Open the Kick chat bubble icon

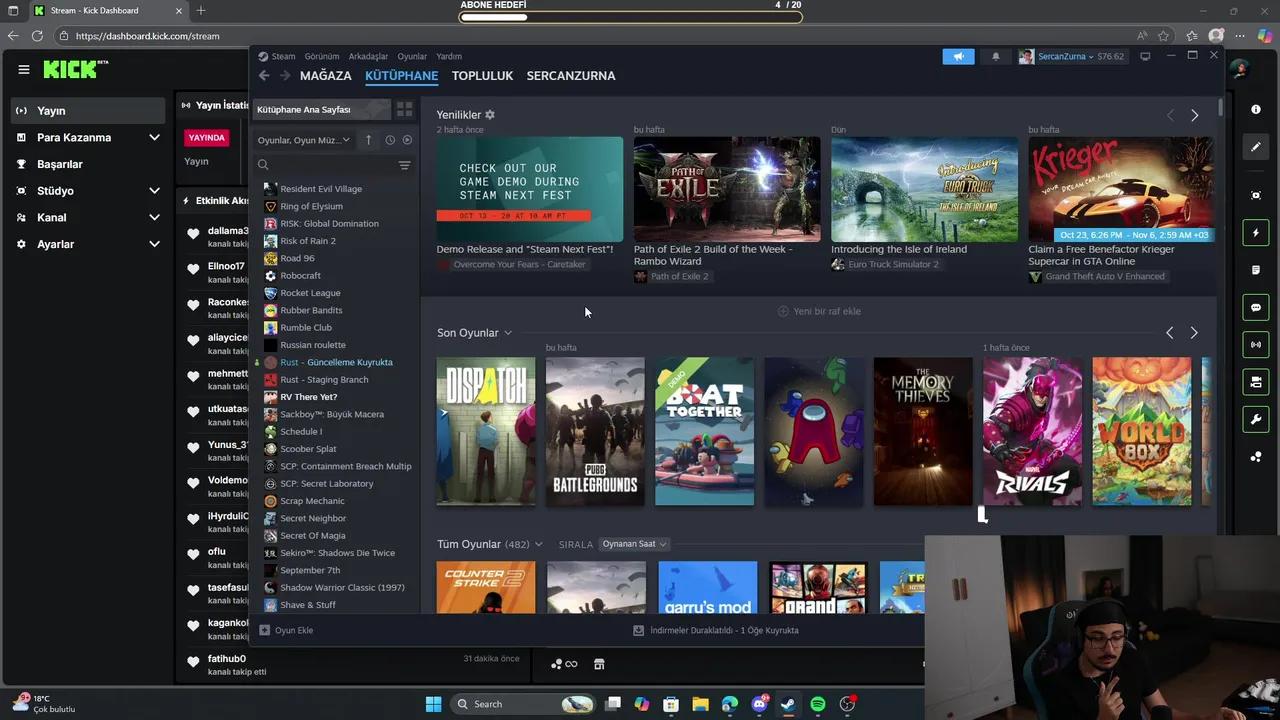coord(1256,307)
